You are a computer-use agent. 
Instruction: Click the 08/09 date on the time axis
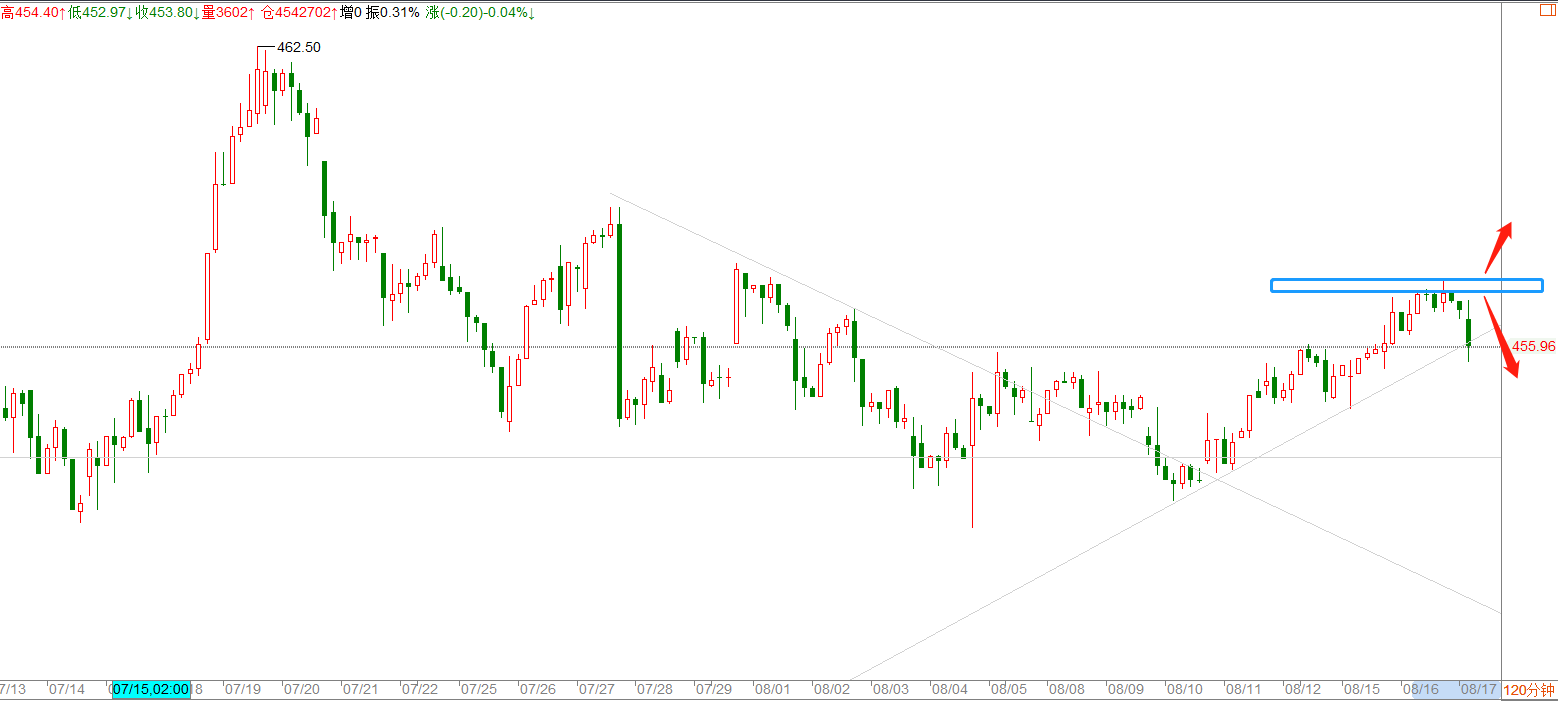(x=1126, y=690)
